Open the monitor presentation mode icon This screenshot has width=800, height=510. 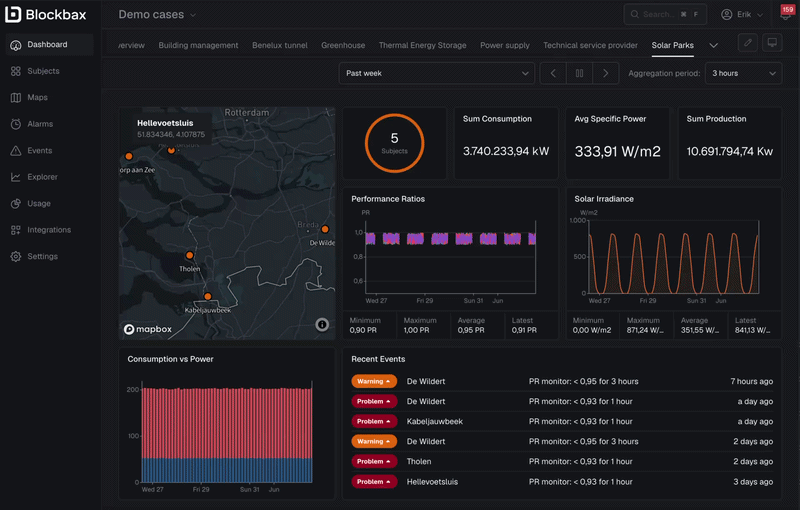coord(772,43)
